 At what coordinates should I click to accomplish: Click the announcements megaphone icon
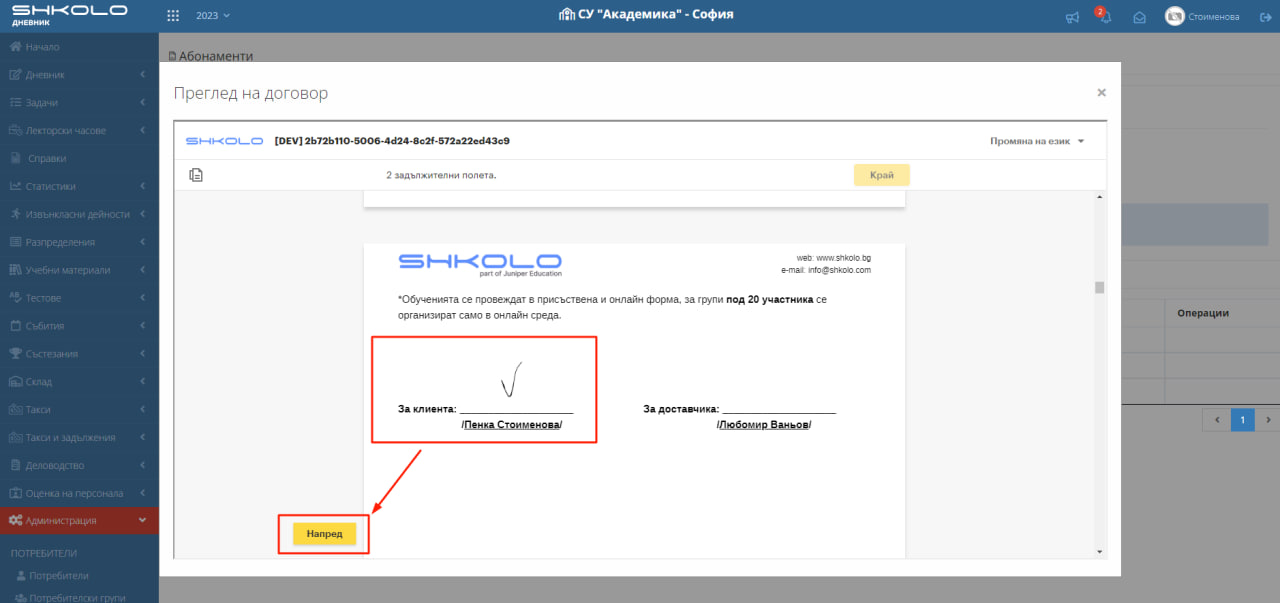click(x=1072, y=17)
